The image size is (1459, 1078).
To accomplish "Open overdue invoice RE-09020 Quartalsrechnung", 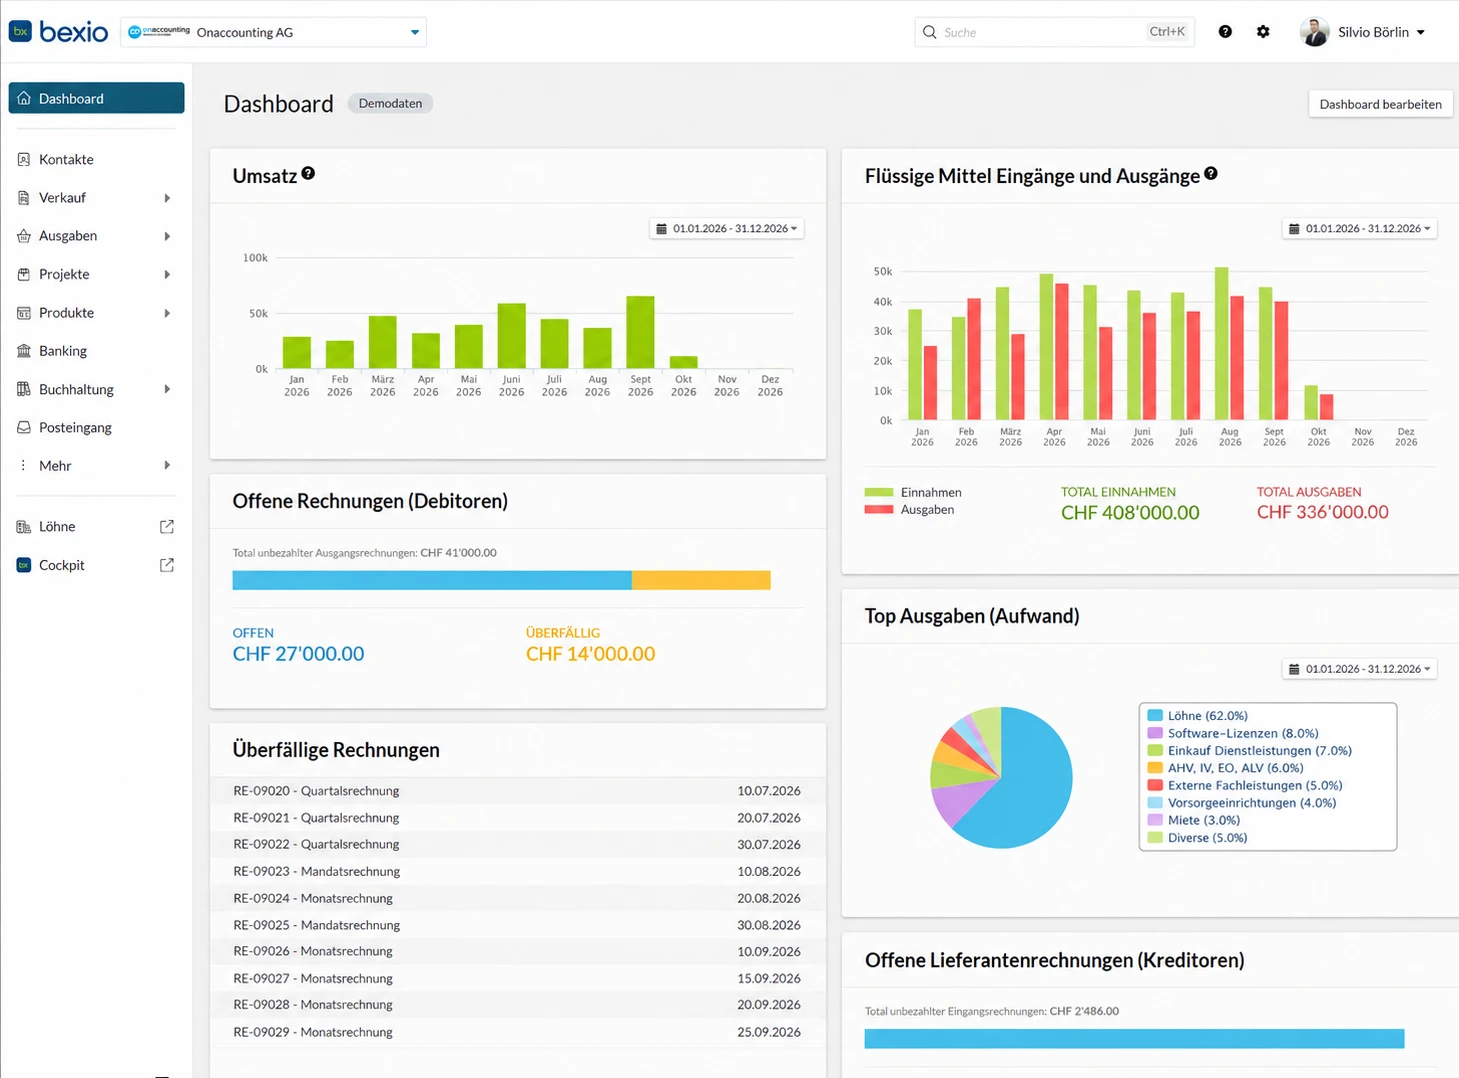I will pyautogui.click(x=517, y=791).
